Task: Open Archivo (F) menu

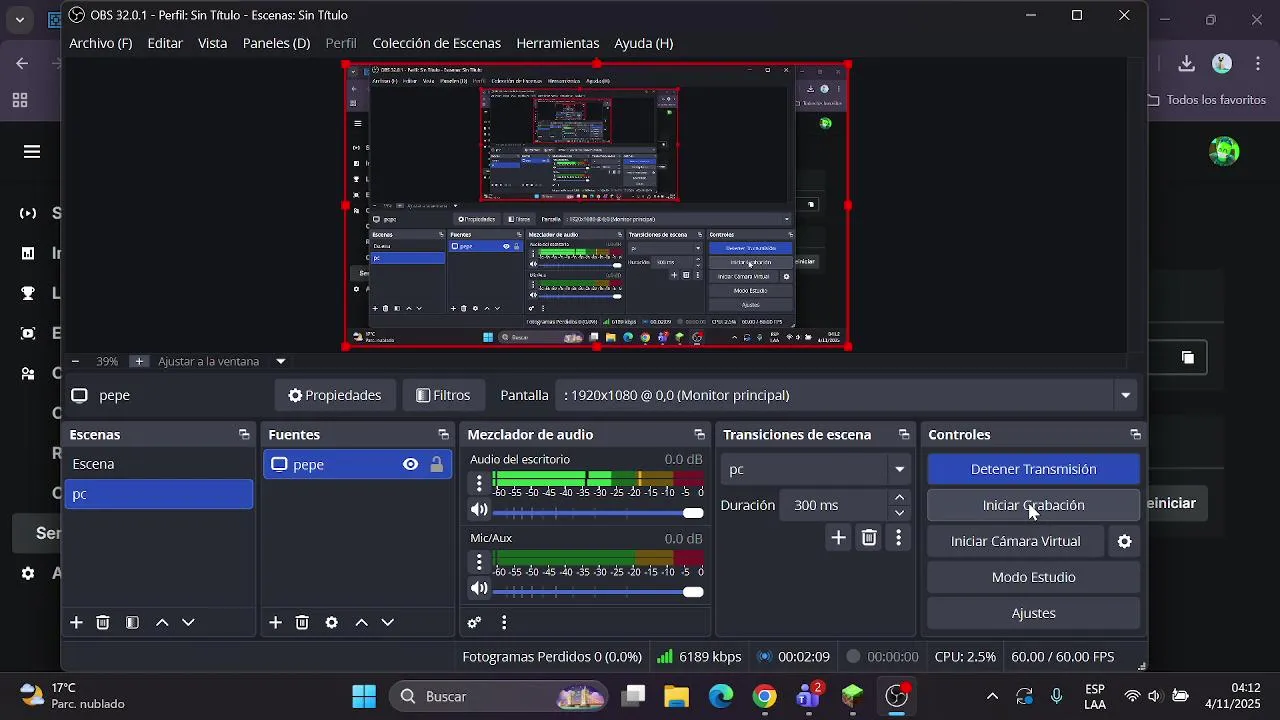Action: [x=100, y=43]
